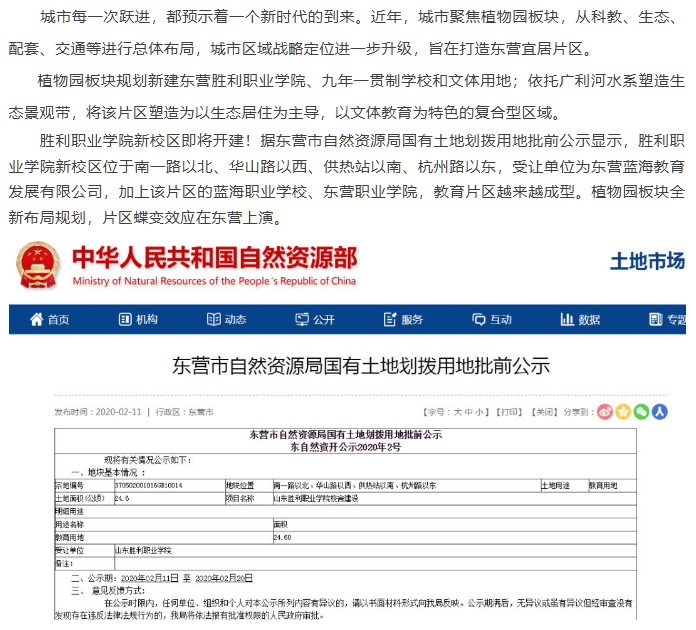This screenshot has width=696, height=630.
Task: Click the publish date 2020-02-11
Action: tap(119, 412)
